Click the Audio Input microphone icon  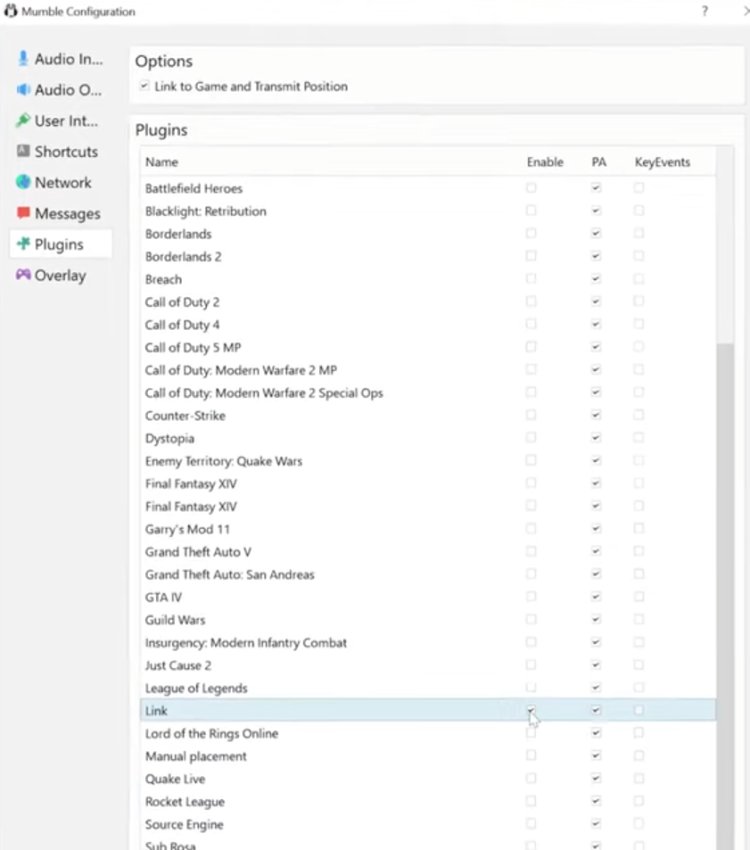tap(23, 59)
